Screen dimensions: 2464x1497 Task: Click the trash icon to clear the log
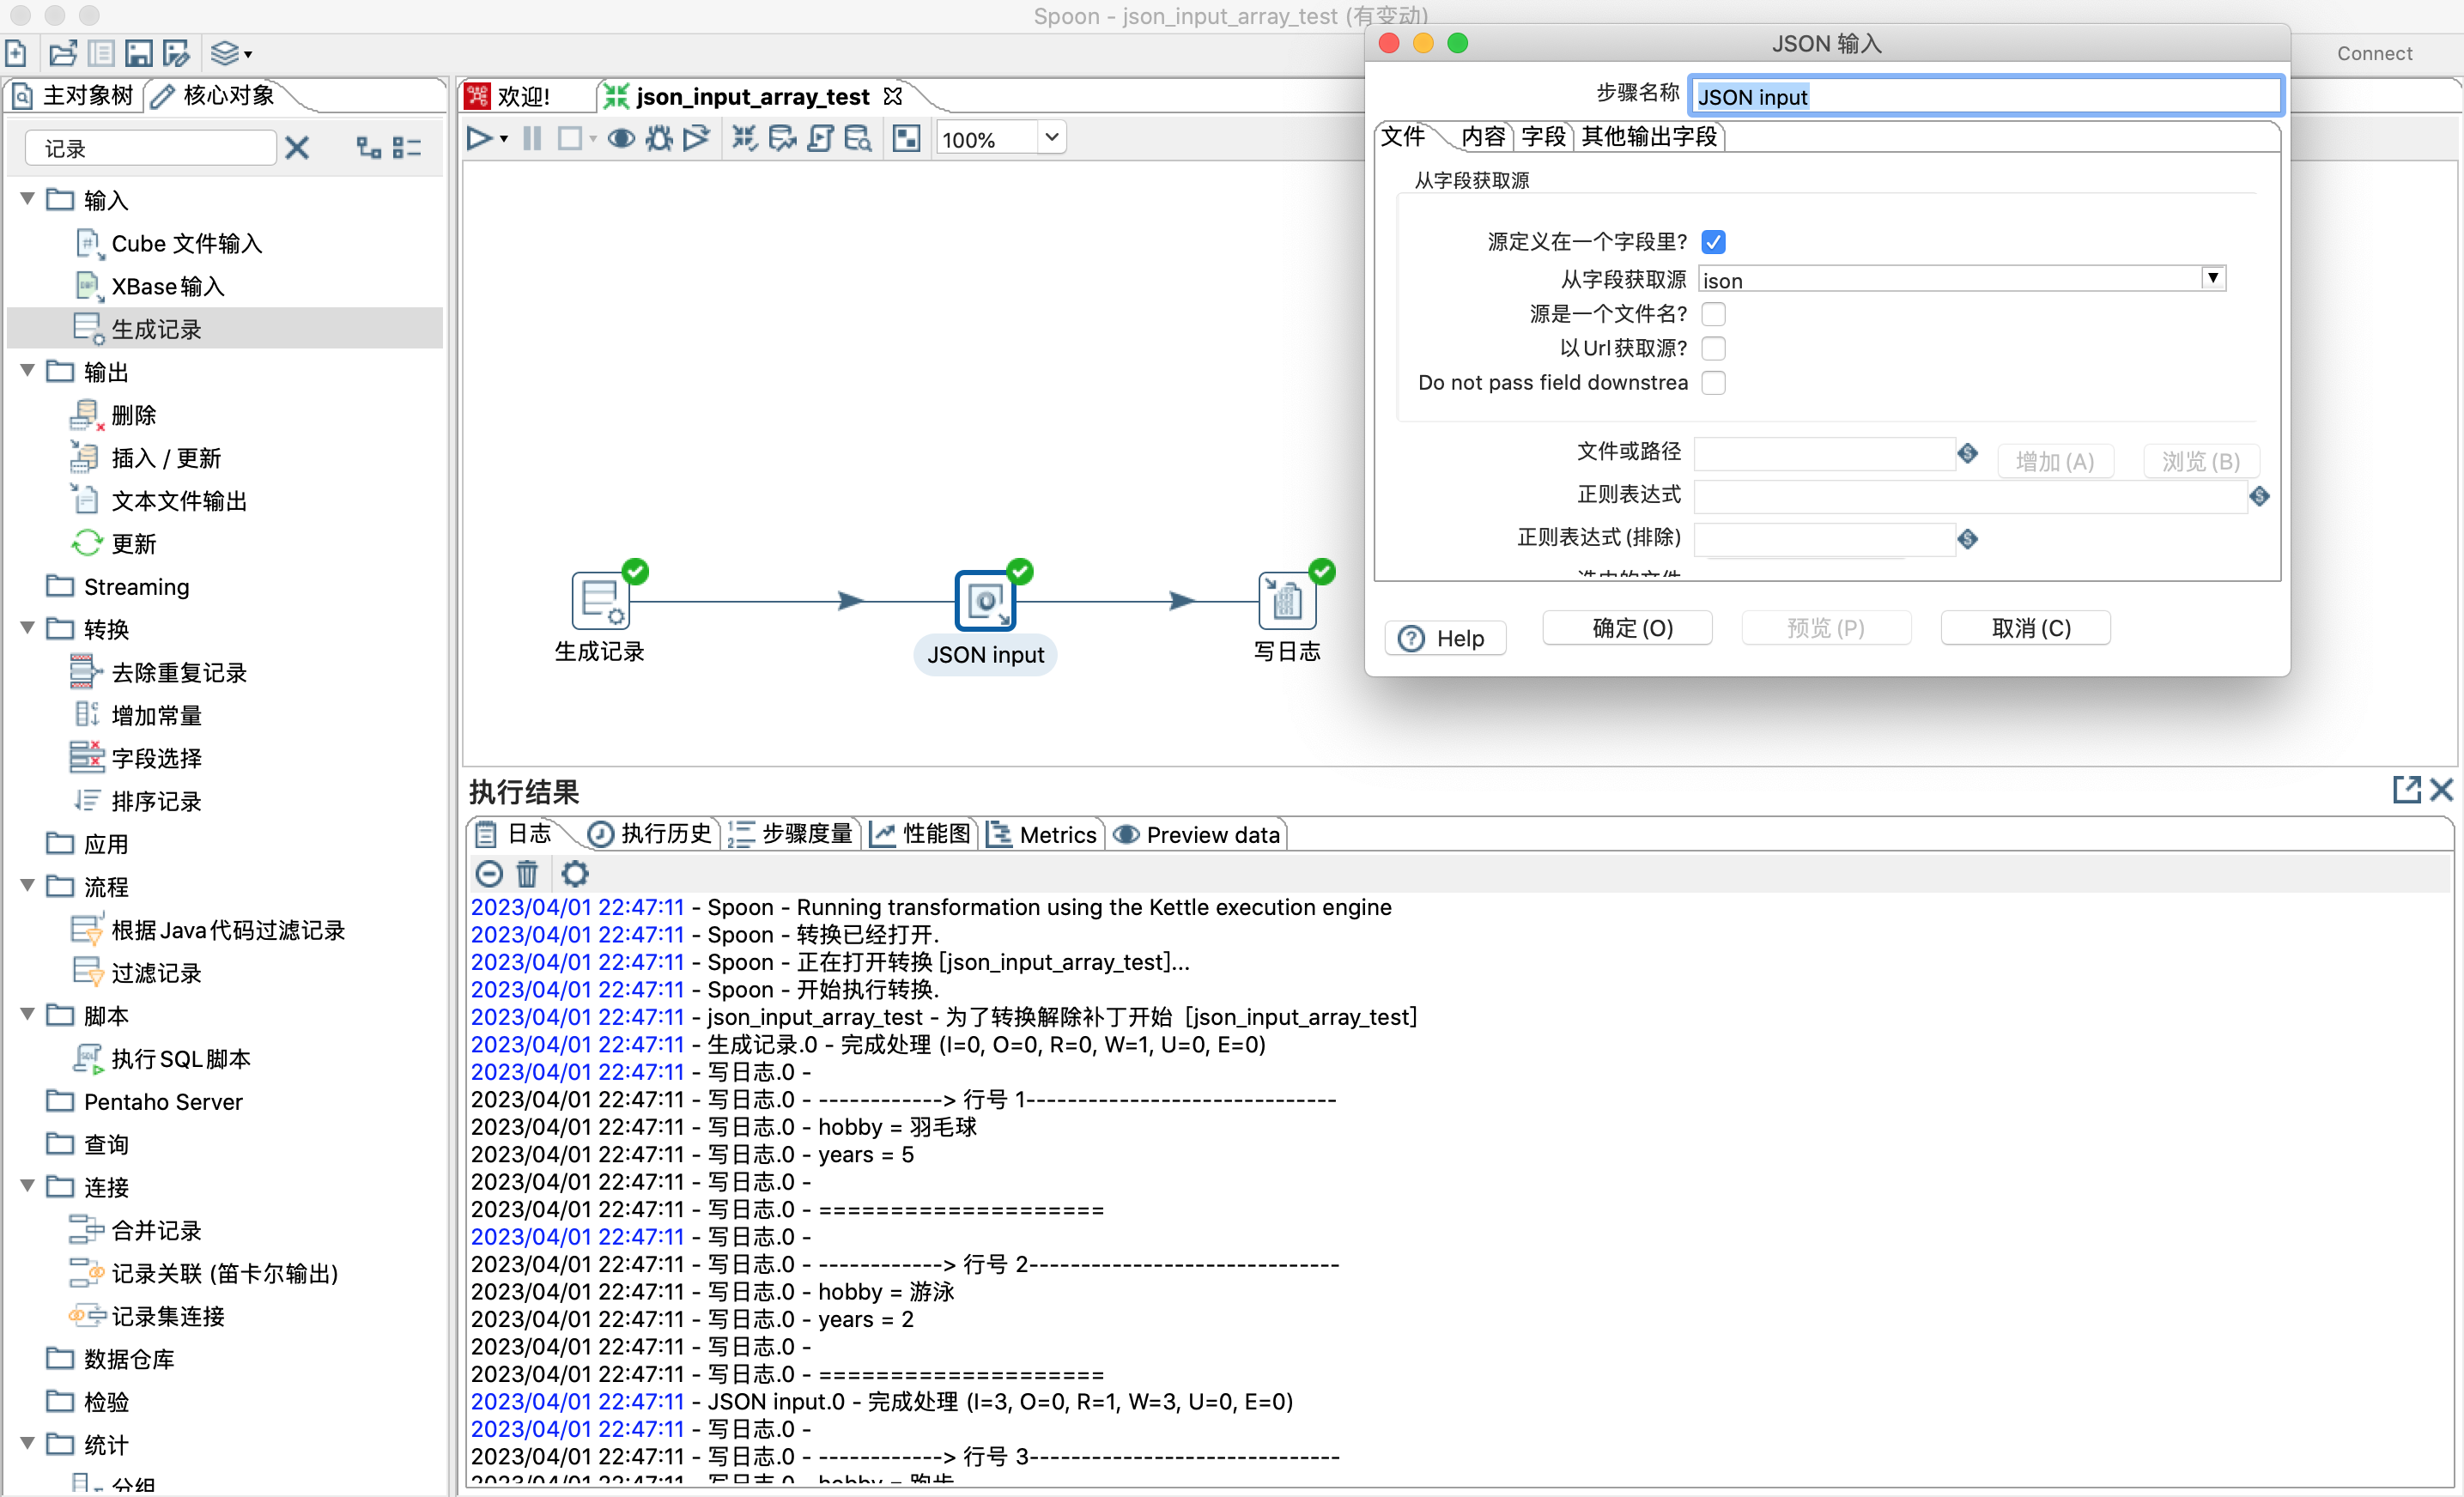pyautogui.click(x=527, y=874)
